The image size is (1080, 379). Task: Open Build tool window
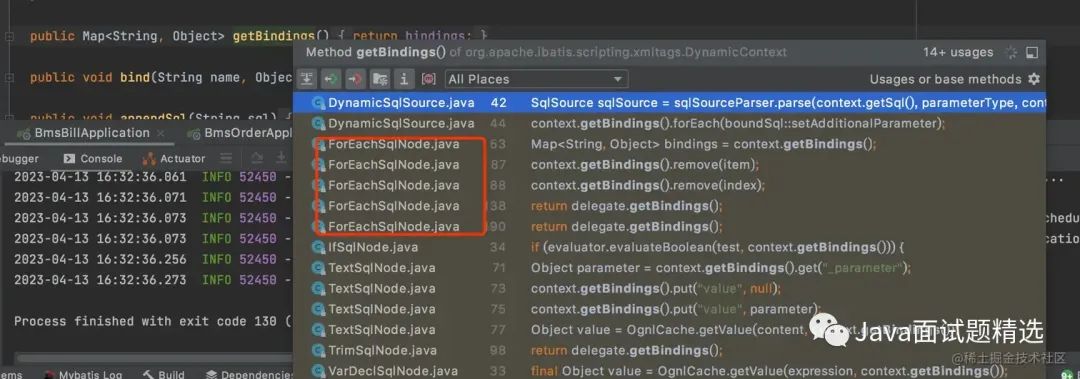point(163,375)
